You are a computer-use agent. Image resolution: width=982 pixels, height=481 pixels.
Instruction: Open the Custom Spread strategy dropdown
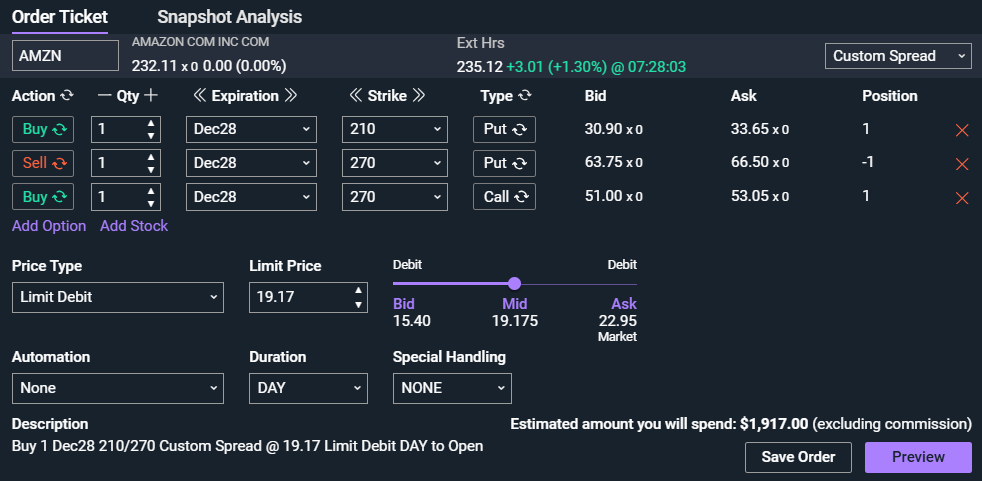point(898,56)
